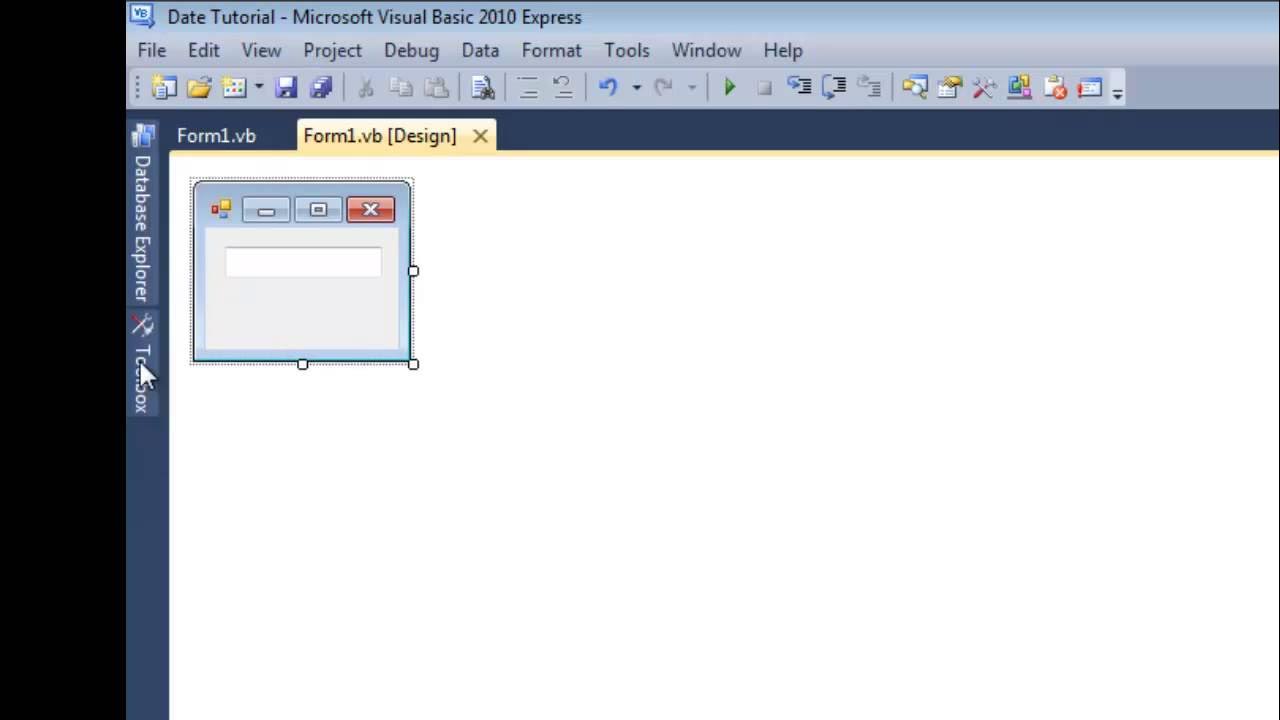The height and width of the screenshot is (720, 1280).
Task: Open the View menu
Action: (261, 50)
